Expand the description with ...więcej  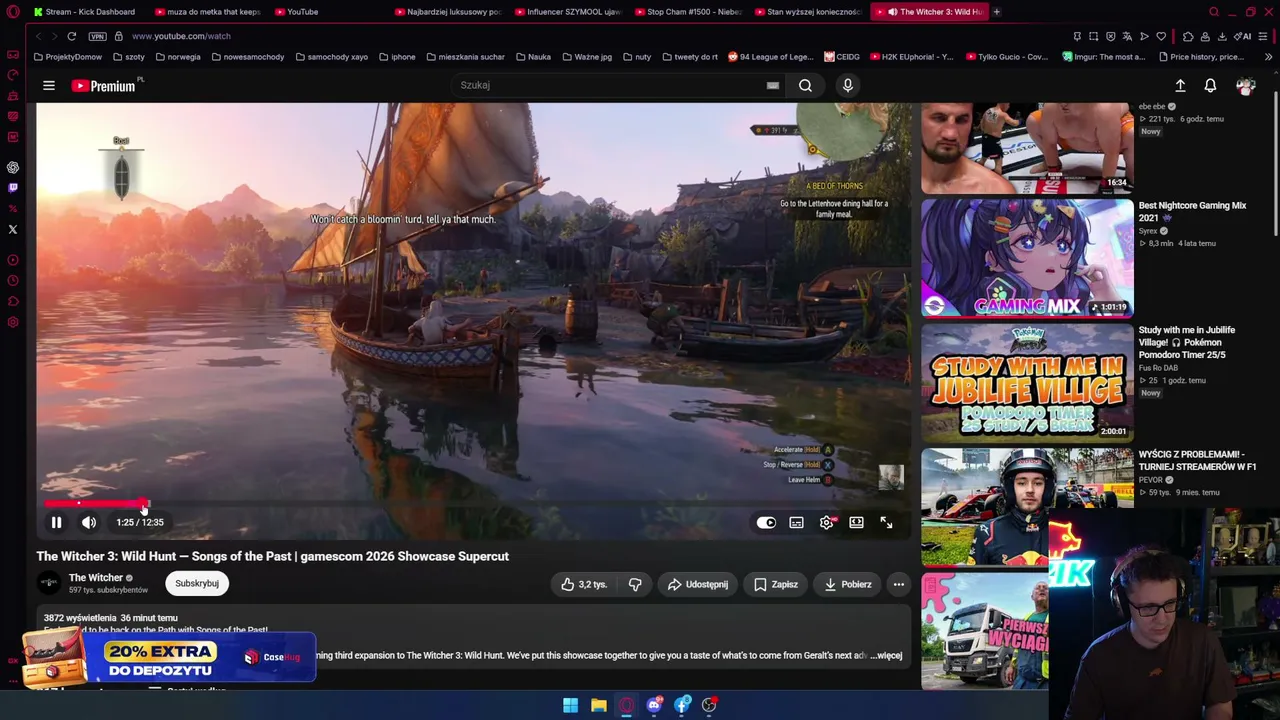point(888,655)
